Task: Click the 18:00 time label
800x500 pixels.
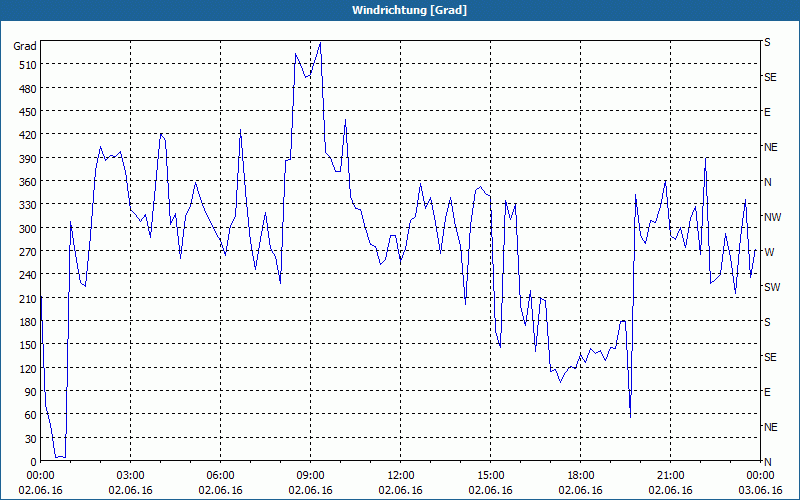Action: tap(581, 476)
